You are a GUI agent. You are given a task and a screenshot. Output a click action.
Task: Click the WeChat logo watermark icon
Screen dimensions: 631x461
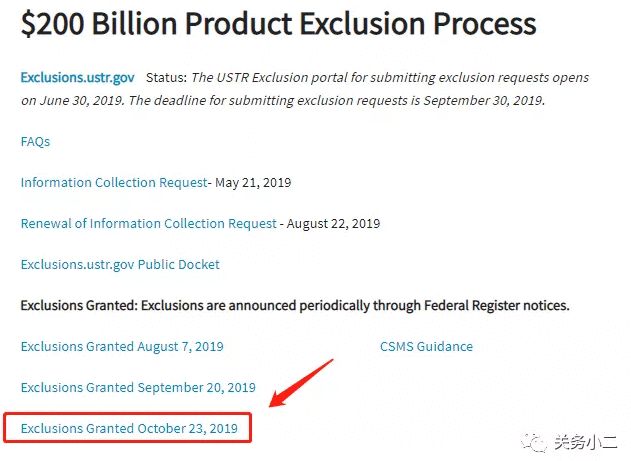click(534, 442)
